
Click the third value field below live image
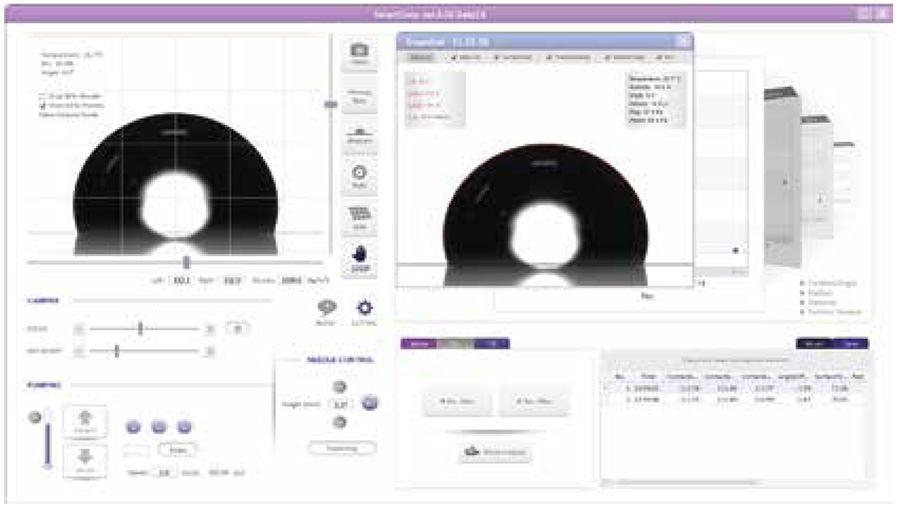point(292,280)
